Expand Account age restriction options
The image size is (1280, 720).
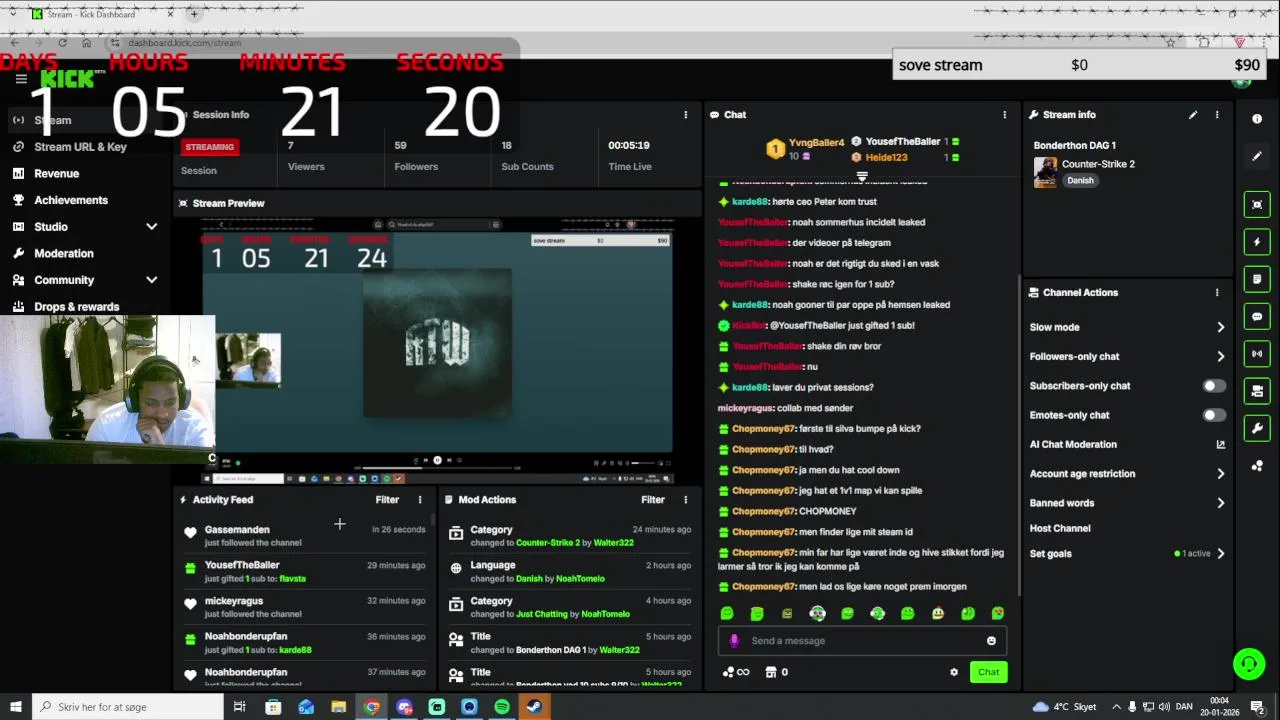pos(1220,474)
